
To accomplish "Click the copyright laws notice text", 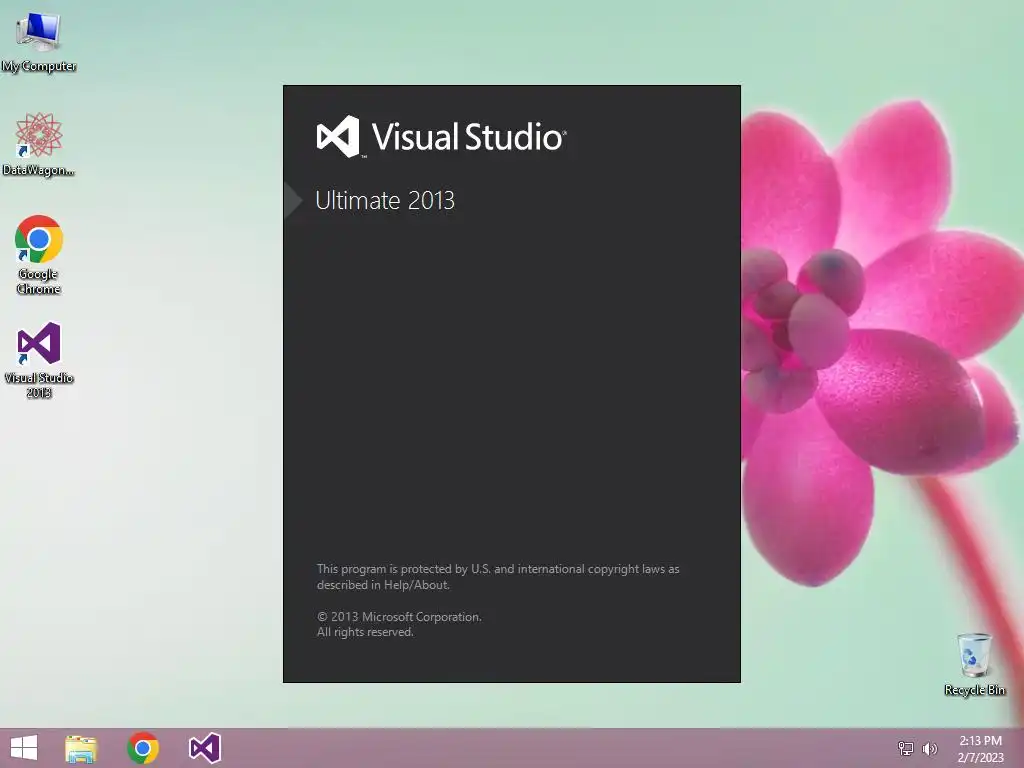I will (498, 577).
